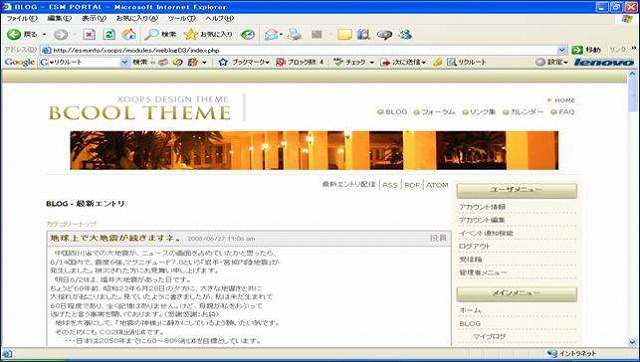Open blog entry title 地球上で大地震が続きますネ。
Image resolution: width=640 pixels, height=362 pixels.
click(116, 238)
